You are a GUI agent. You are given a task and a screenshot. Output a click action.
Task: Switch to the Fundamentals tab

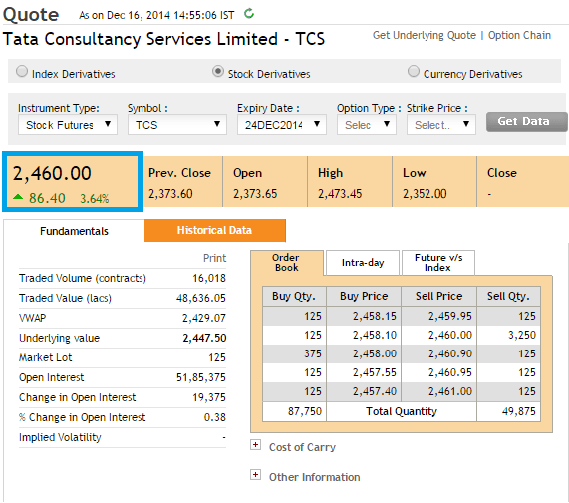74,231
